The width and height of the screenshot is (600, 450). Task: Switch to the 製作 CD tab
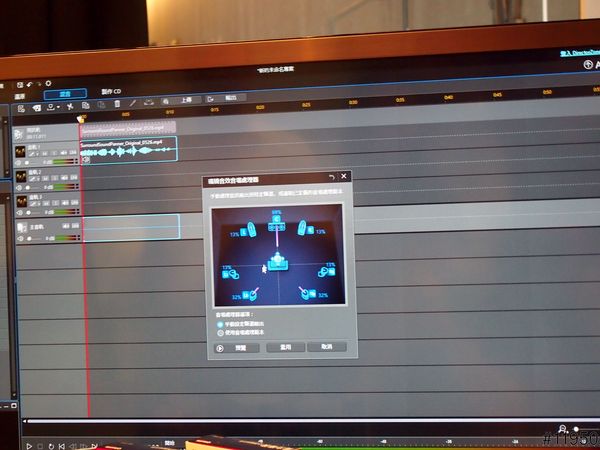[111, 91]
